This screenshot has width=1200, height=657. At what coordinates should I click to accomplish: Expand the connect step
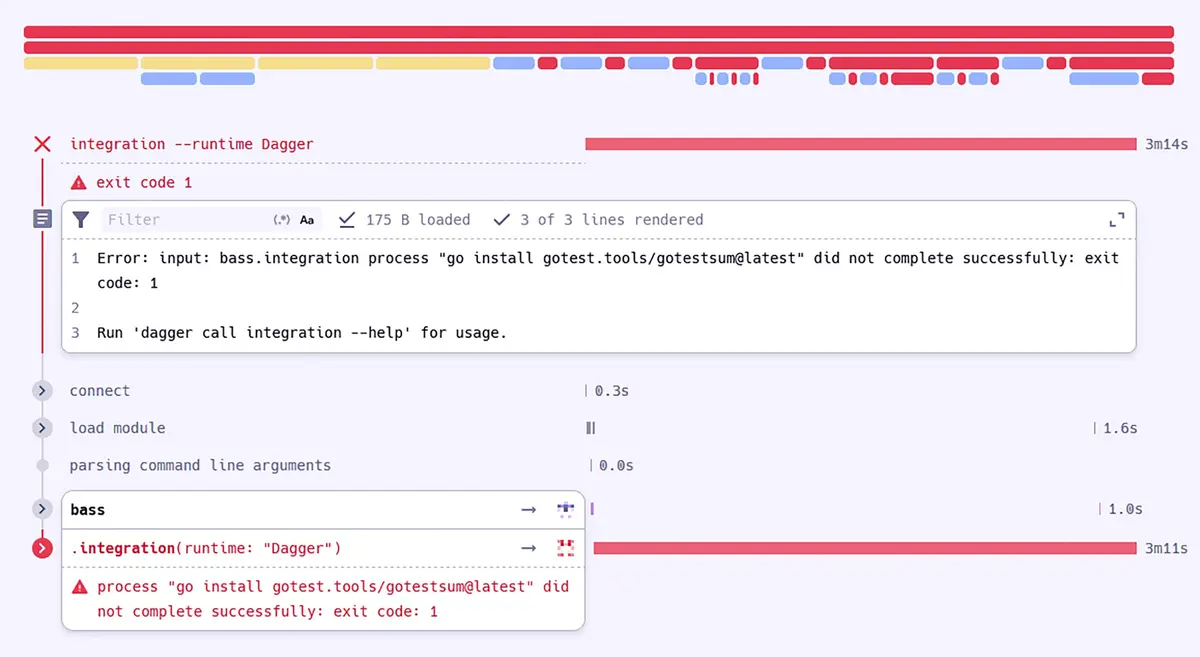[x=42, y=391]
